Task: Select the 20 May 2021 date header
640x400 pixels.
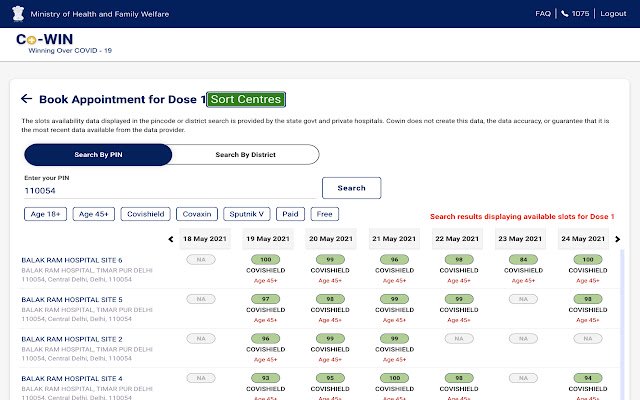Action: pos(331,239)
